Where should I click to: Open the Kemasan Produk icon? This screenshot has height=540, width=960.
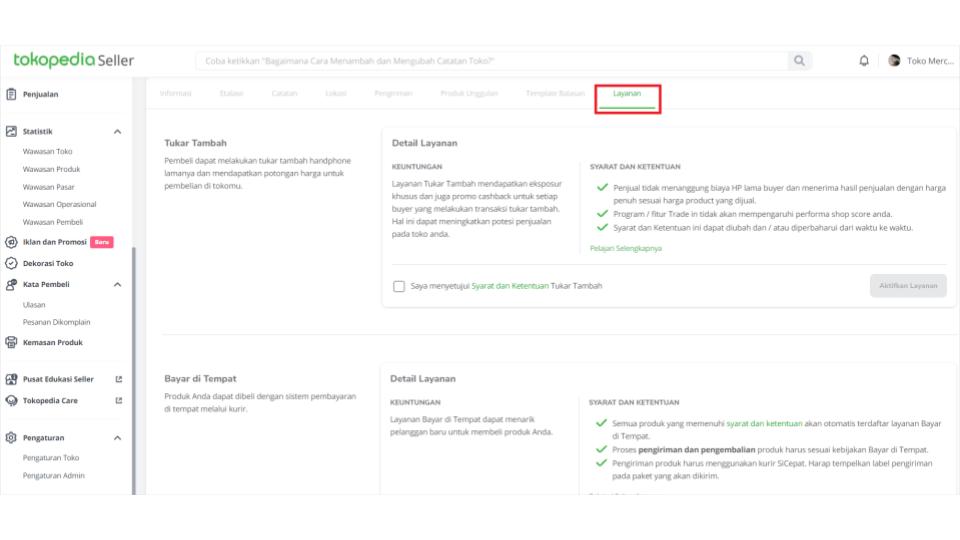point(12,342)
